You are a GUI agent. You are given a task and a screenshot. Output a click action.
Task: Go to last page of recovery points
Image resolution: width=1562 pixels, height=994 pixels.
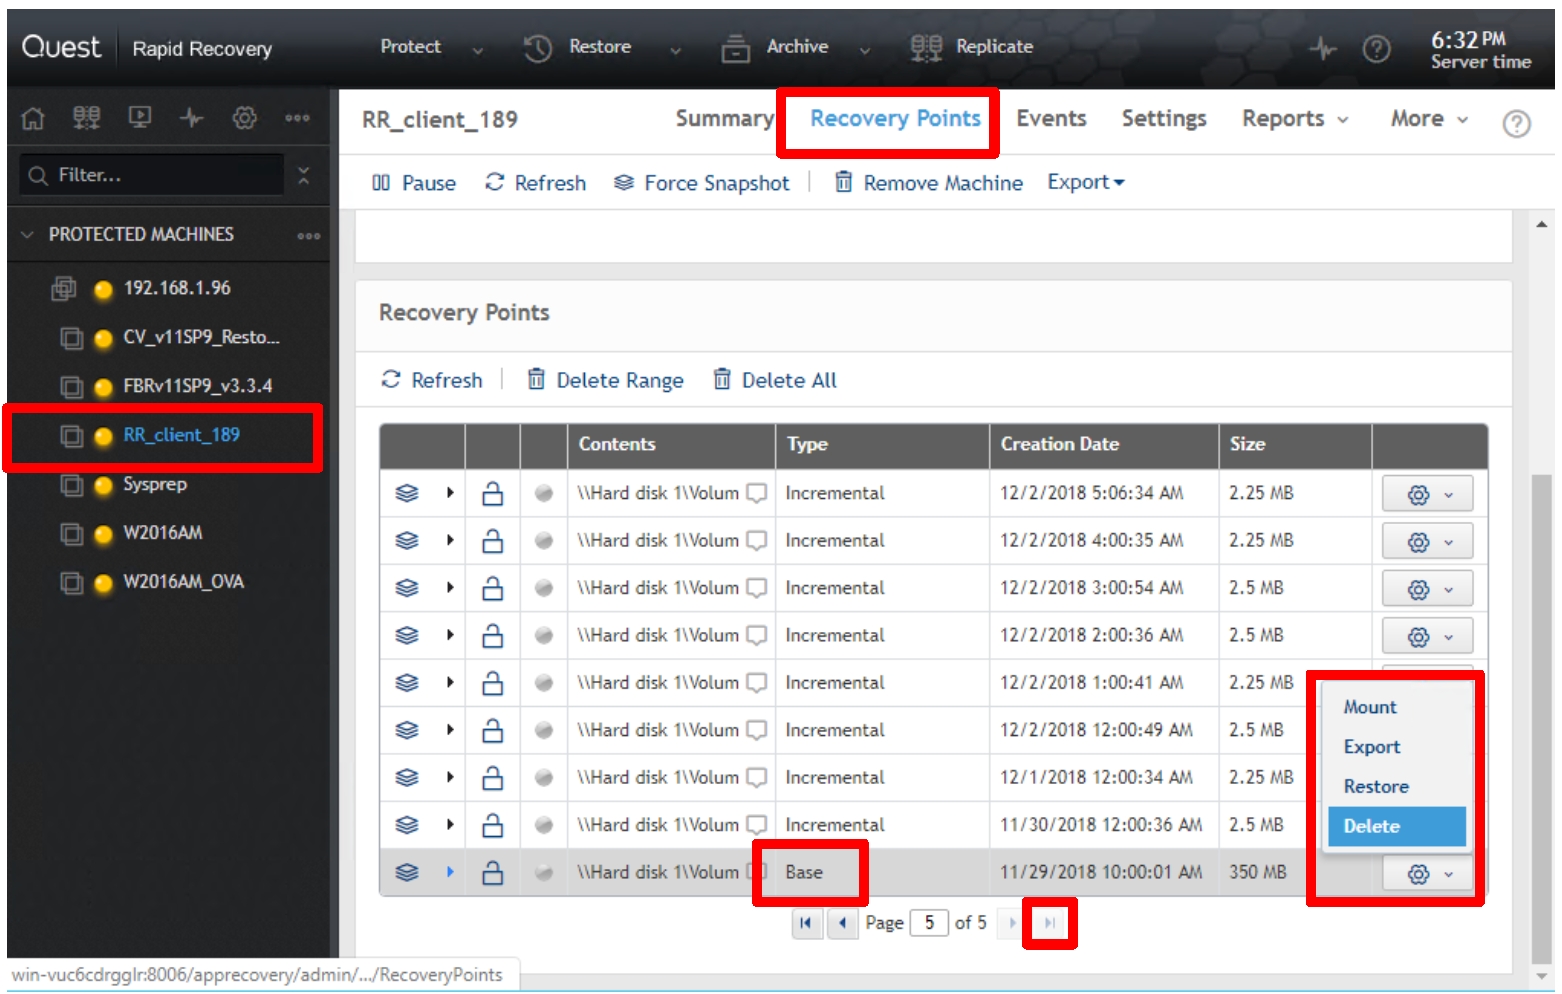click(x=1049, y=923)
